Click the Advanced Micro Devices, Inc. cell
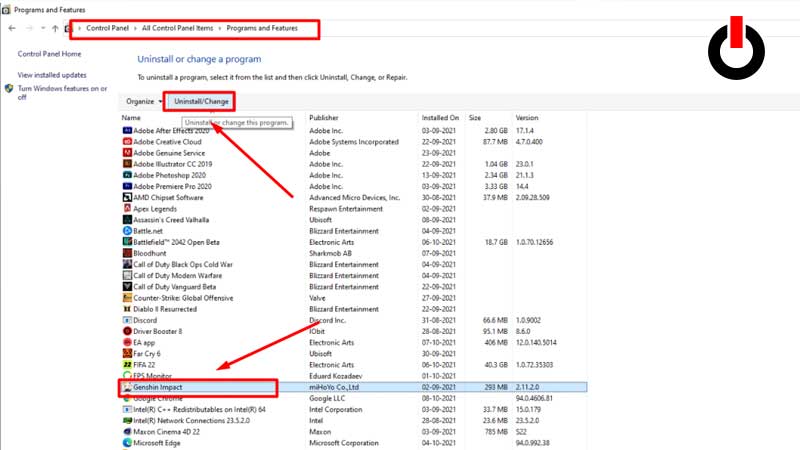This screenshot has width=800, height=450. 355,197
